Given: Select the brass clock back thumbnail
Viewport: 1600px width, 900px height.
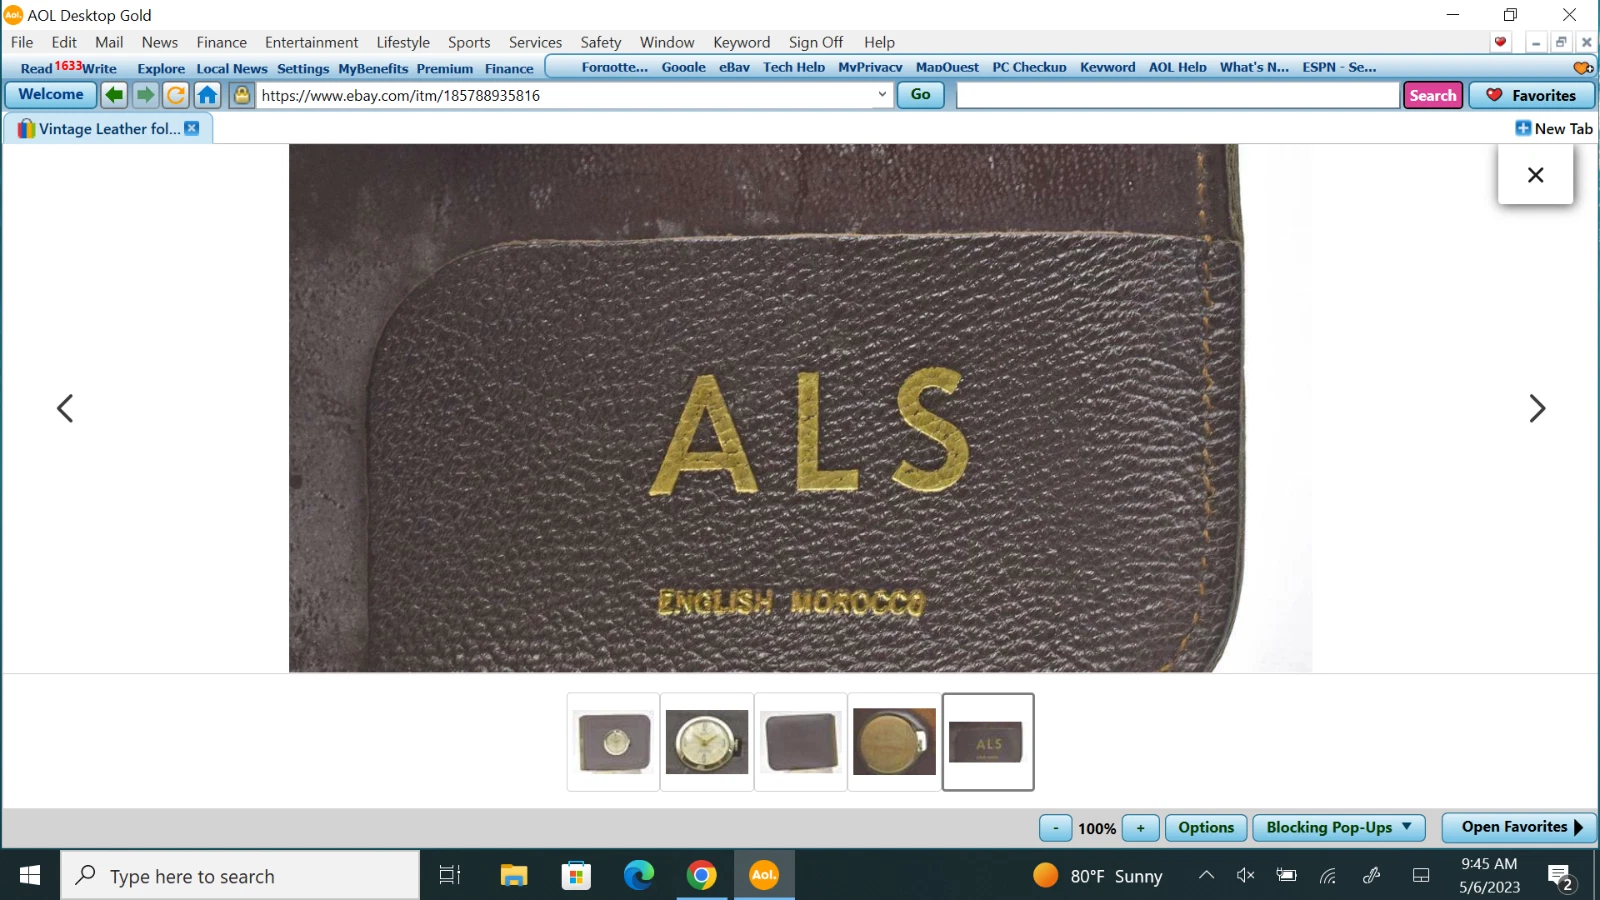Looking at the screenshot, I should pos(894,742).
